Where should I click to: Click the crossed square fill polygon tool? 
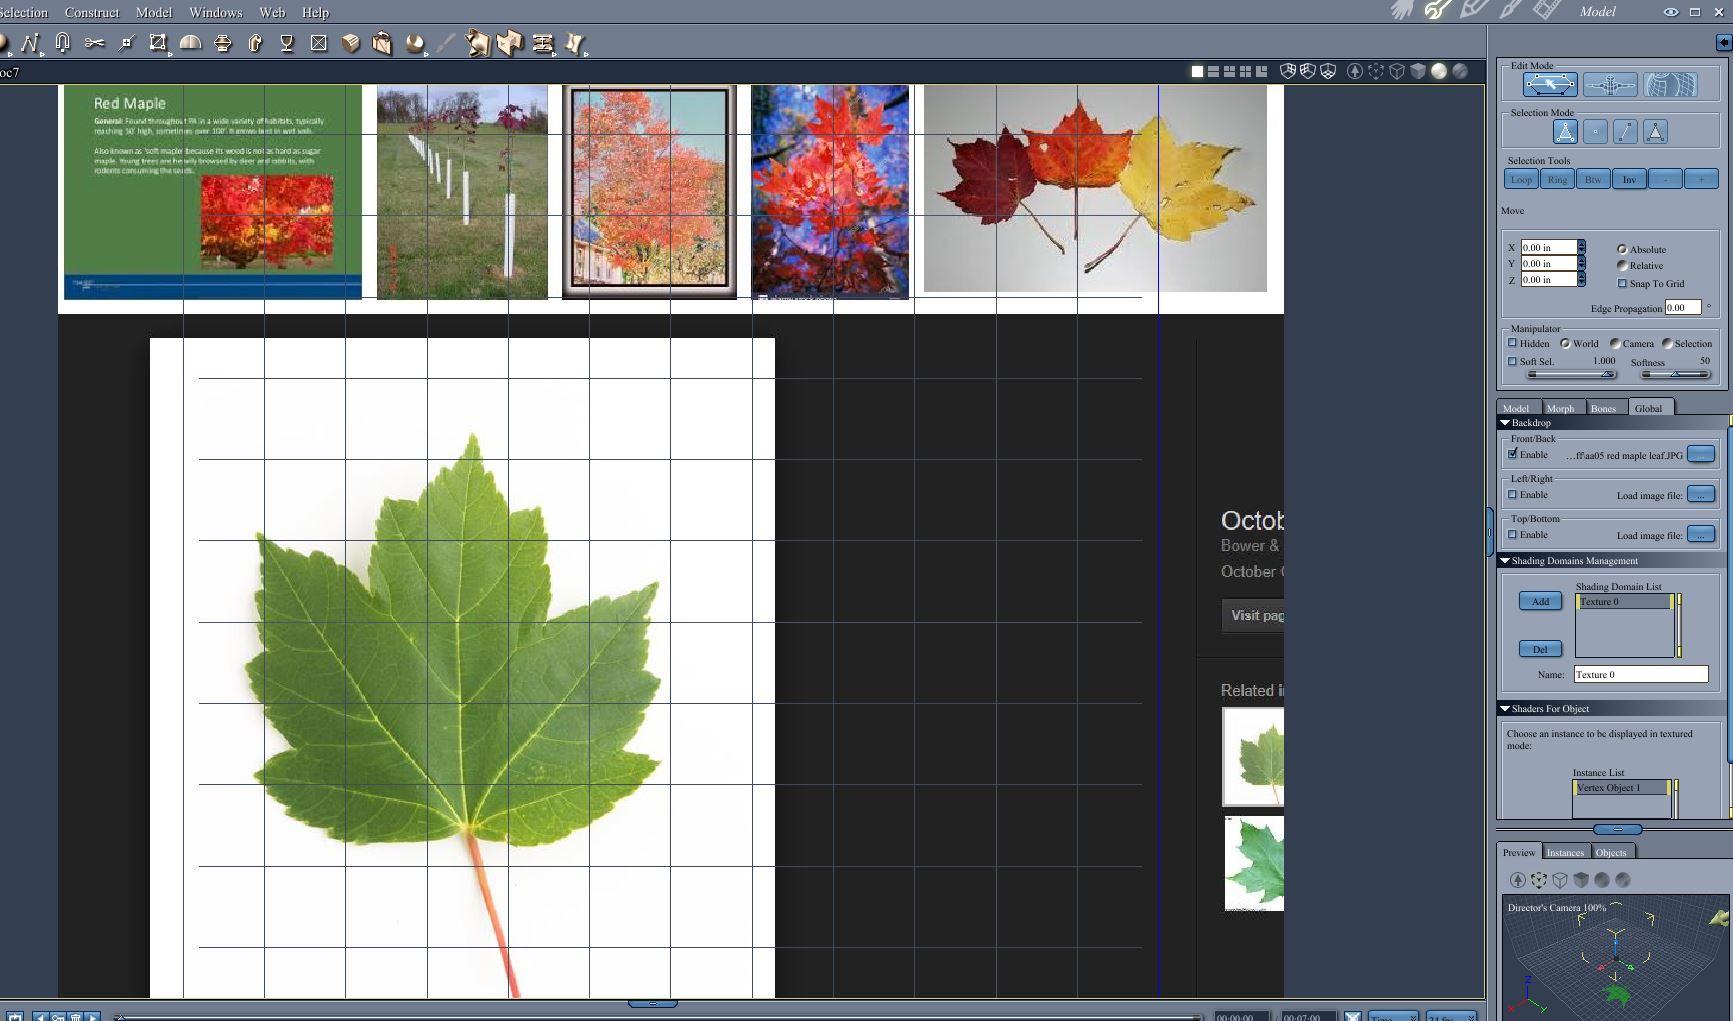pyautogui.click(x=319, y=43)
